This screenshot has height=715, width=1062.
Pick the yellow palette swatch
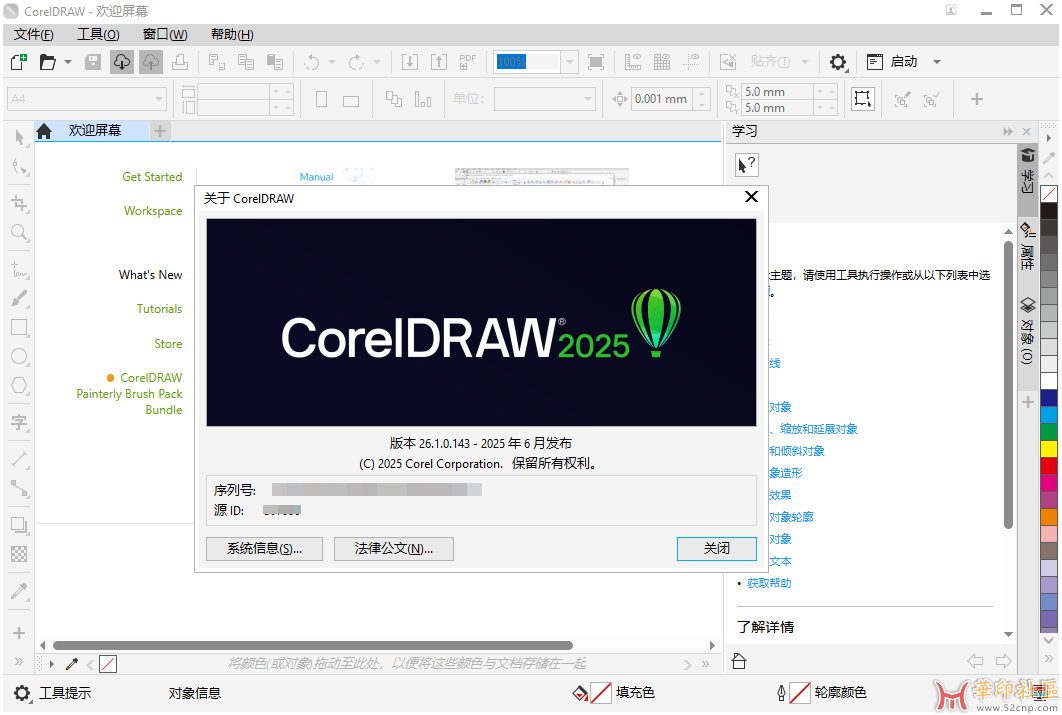click(1048, 448)
